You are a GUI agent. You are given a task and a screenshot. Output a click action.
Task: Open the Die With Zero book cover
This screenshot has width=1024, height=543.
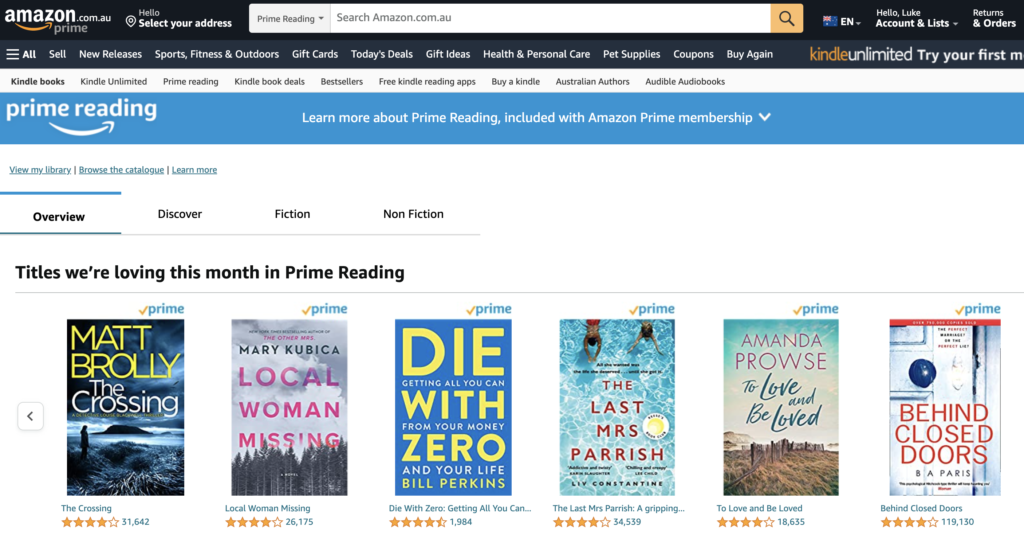(x=453, y=407)
